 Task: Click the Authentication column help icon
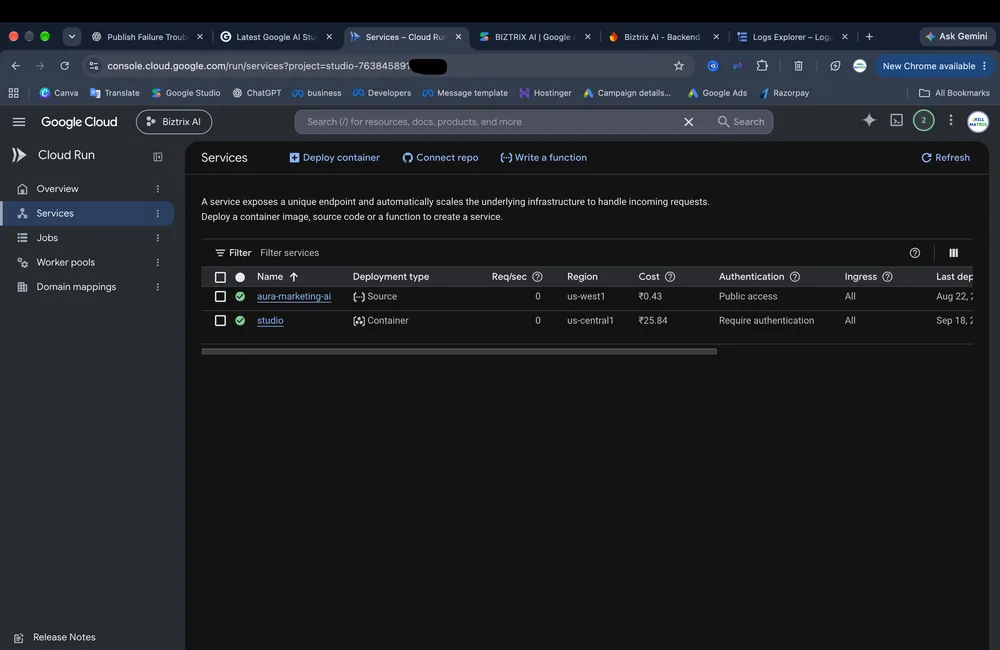pyautogui.click(x=795, y=277)
